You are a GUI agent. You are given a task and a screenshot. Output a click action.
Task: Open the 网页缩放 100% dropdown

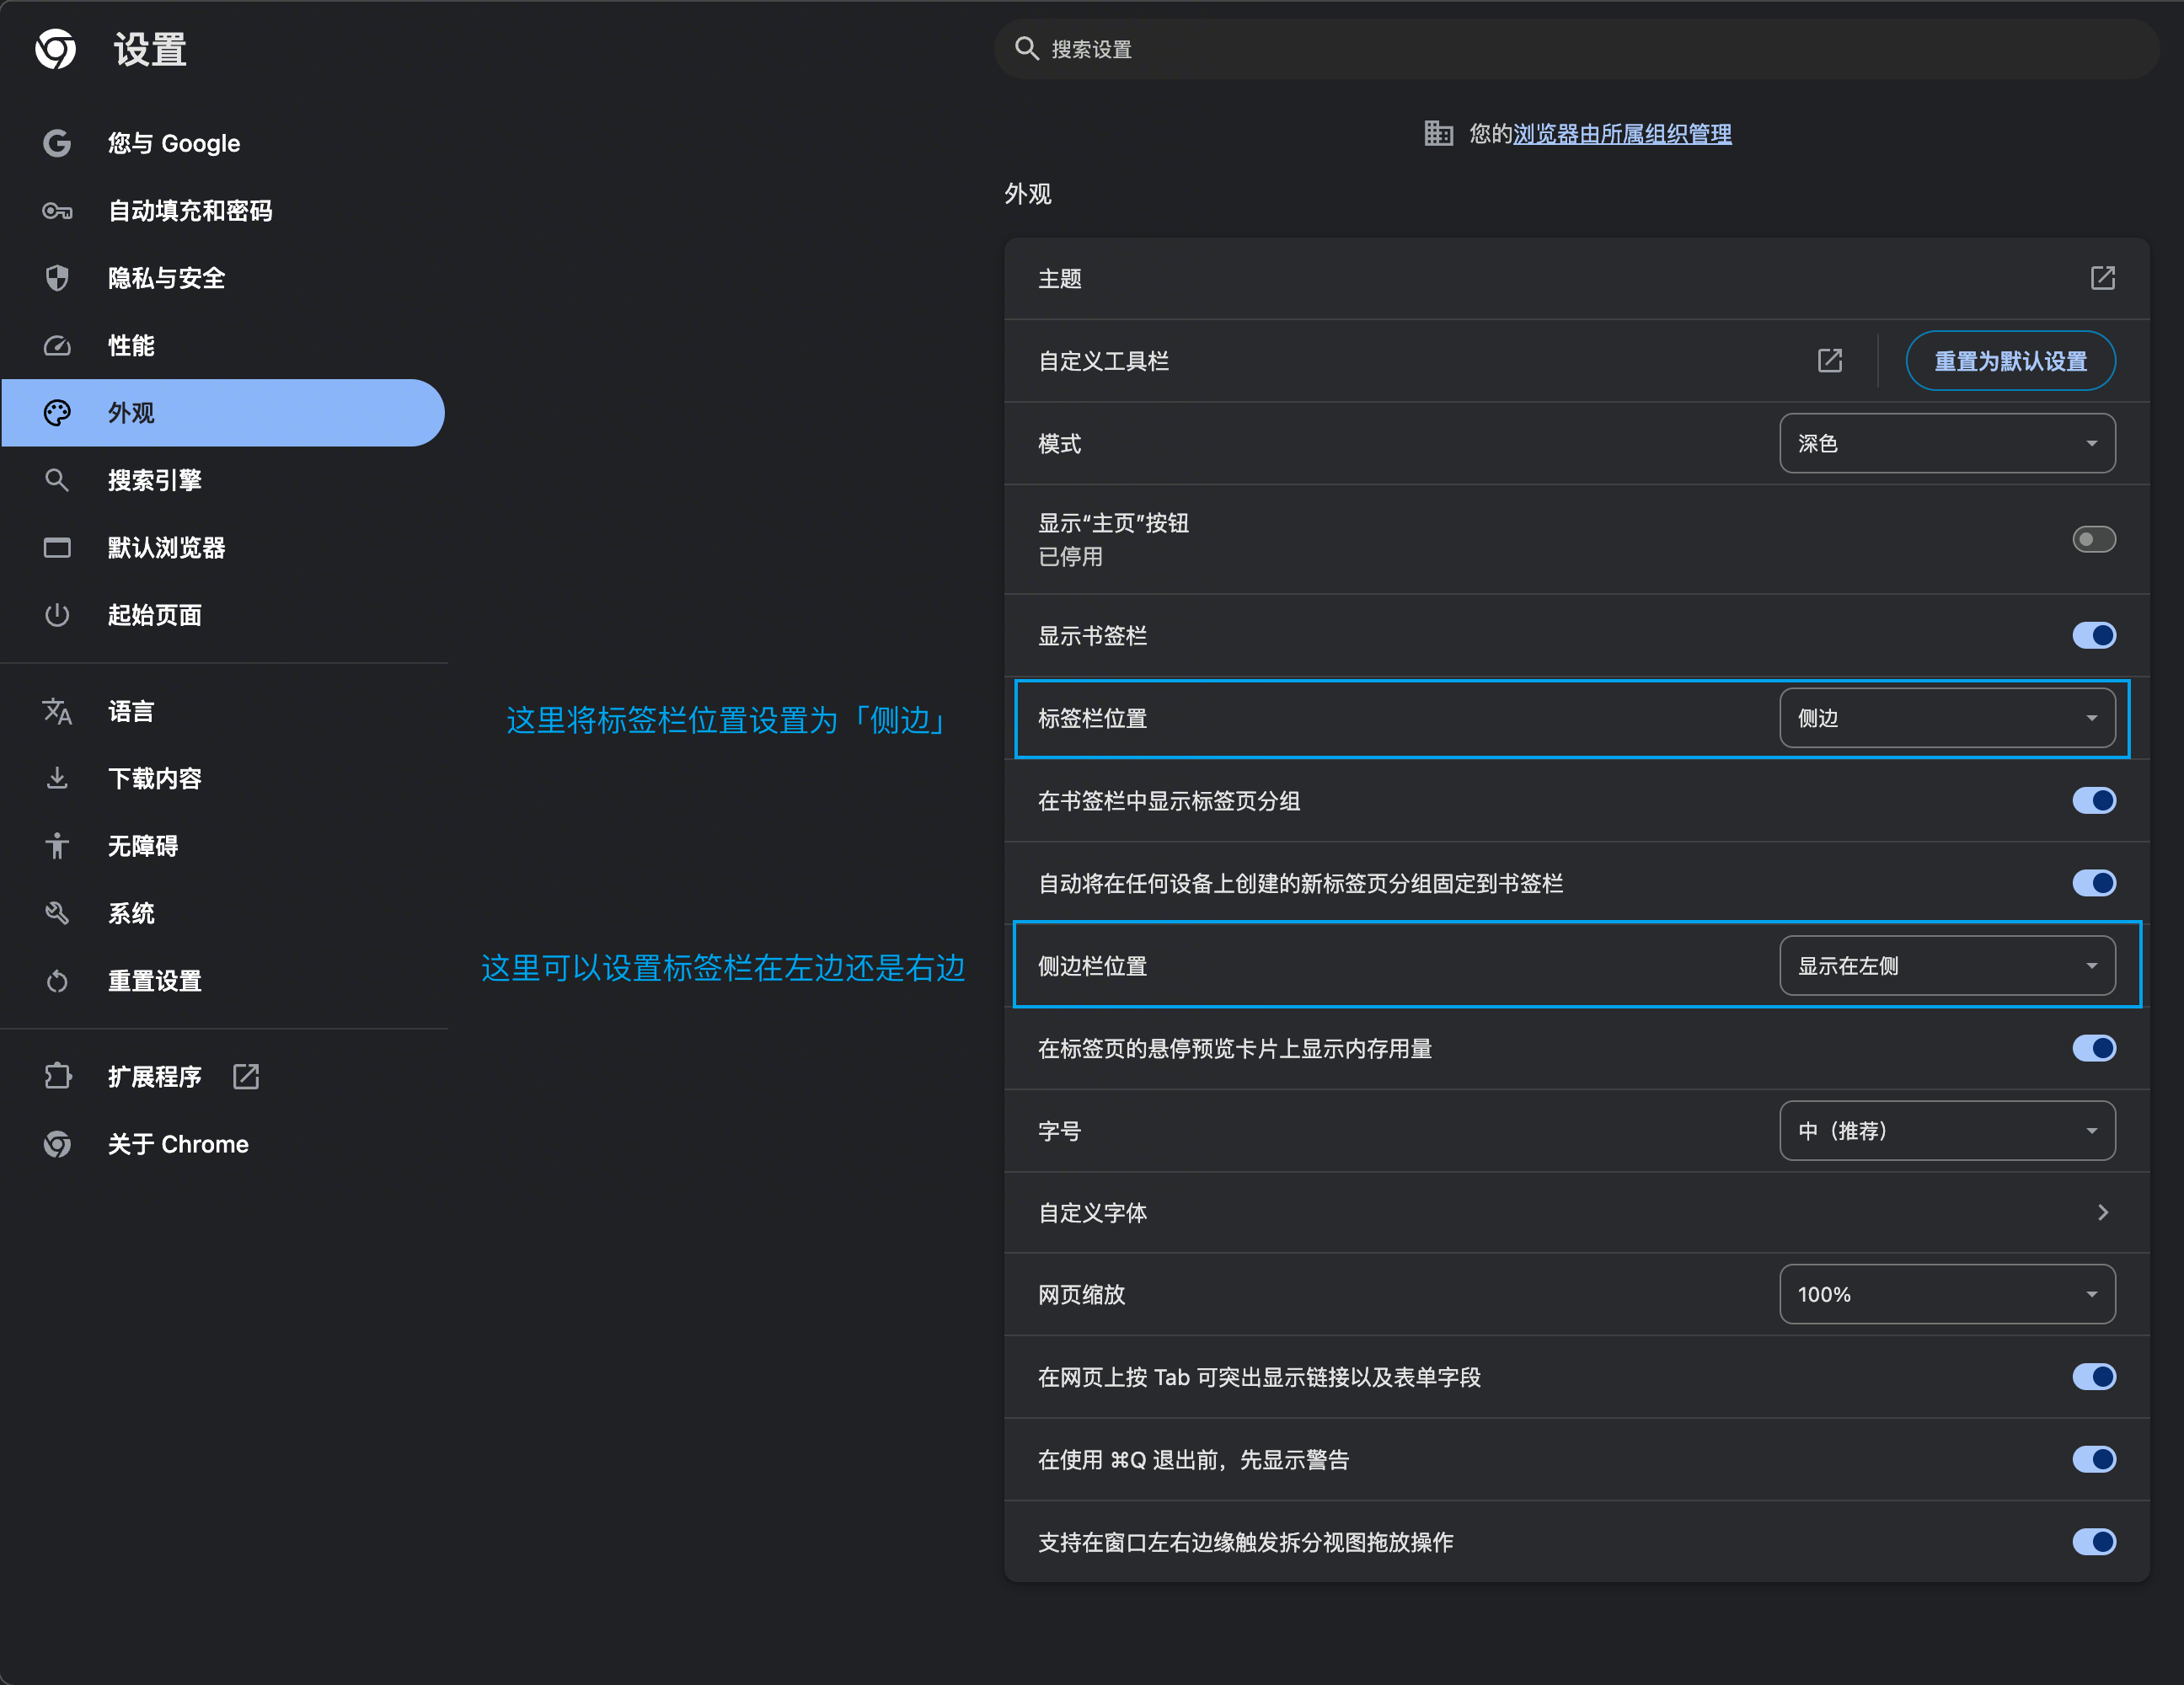[1946, 1294]
